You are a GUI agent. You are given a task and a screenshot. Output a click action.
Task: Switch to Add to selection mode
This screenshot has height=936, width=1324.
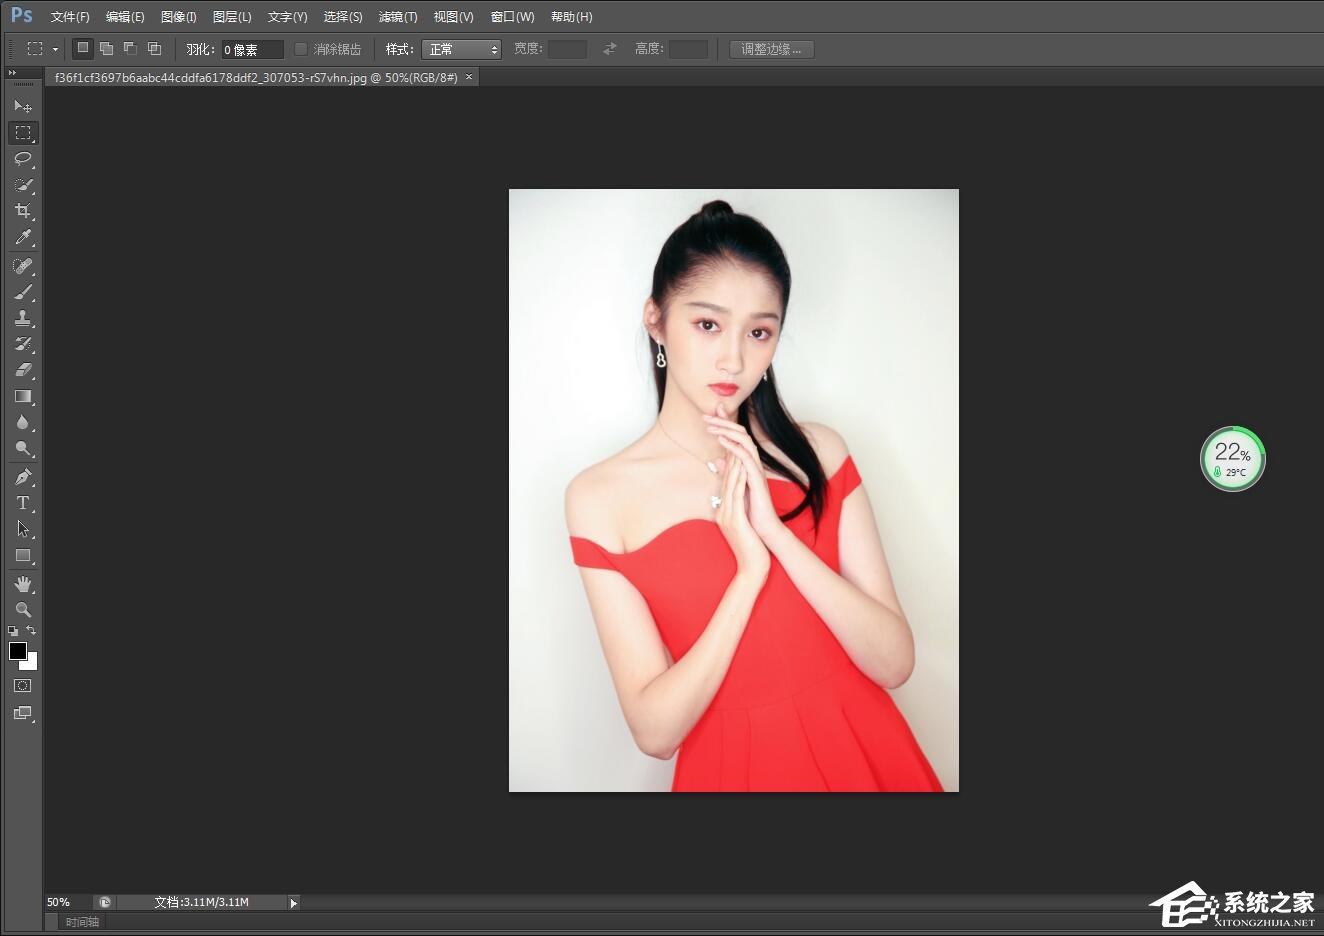[105, 48]
